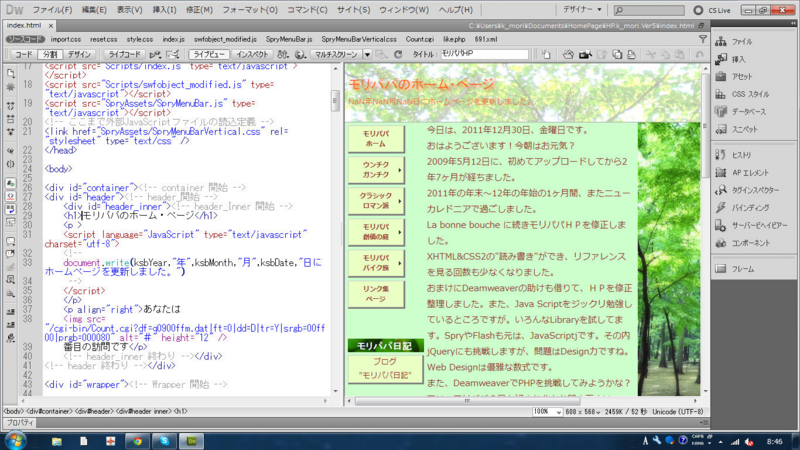Click the Open Documents icon in coding toolbar
Screen dimensions: 800x450
(10, 74)
